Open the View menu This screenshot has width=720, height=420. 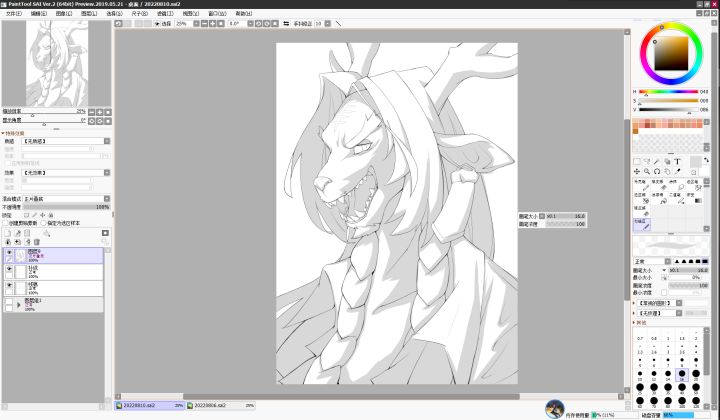pos(191,14)
